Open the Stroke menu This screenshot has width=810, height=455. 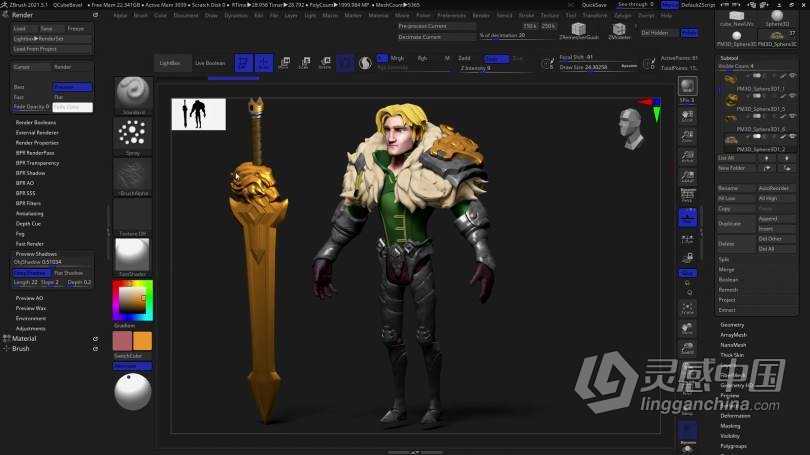[x=526, y=15]
